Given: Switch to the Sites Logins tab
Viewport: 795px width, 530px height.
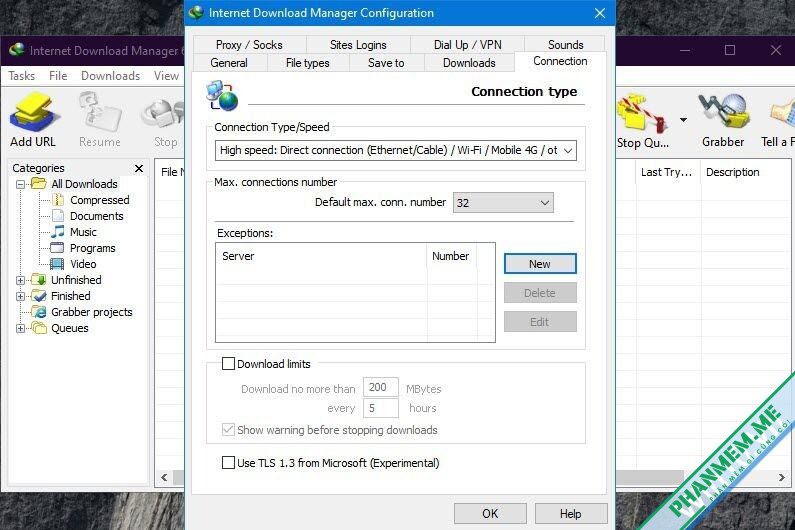Looking at the screenshot, I should point(358,45).
